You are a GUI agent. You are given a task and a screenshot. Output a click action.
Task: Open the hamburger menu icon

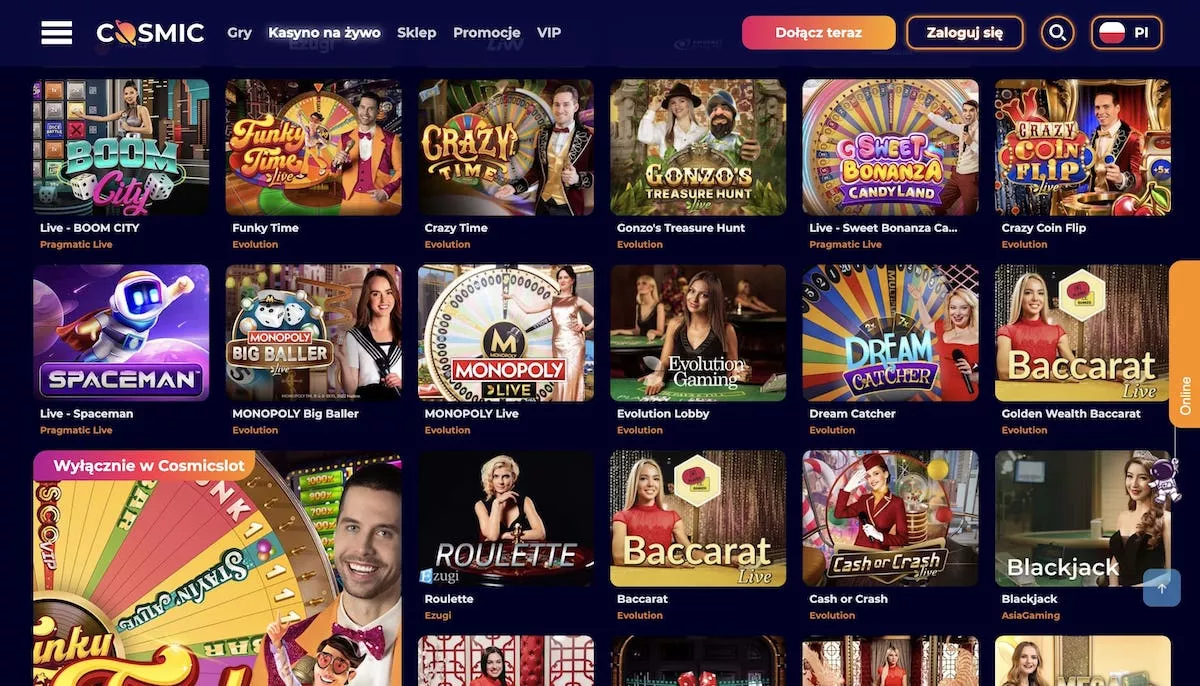click(x=56, y=33)
